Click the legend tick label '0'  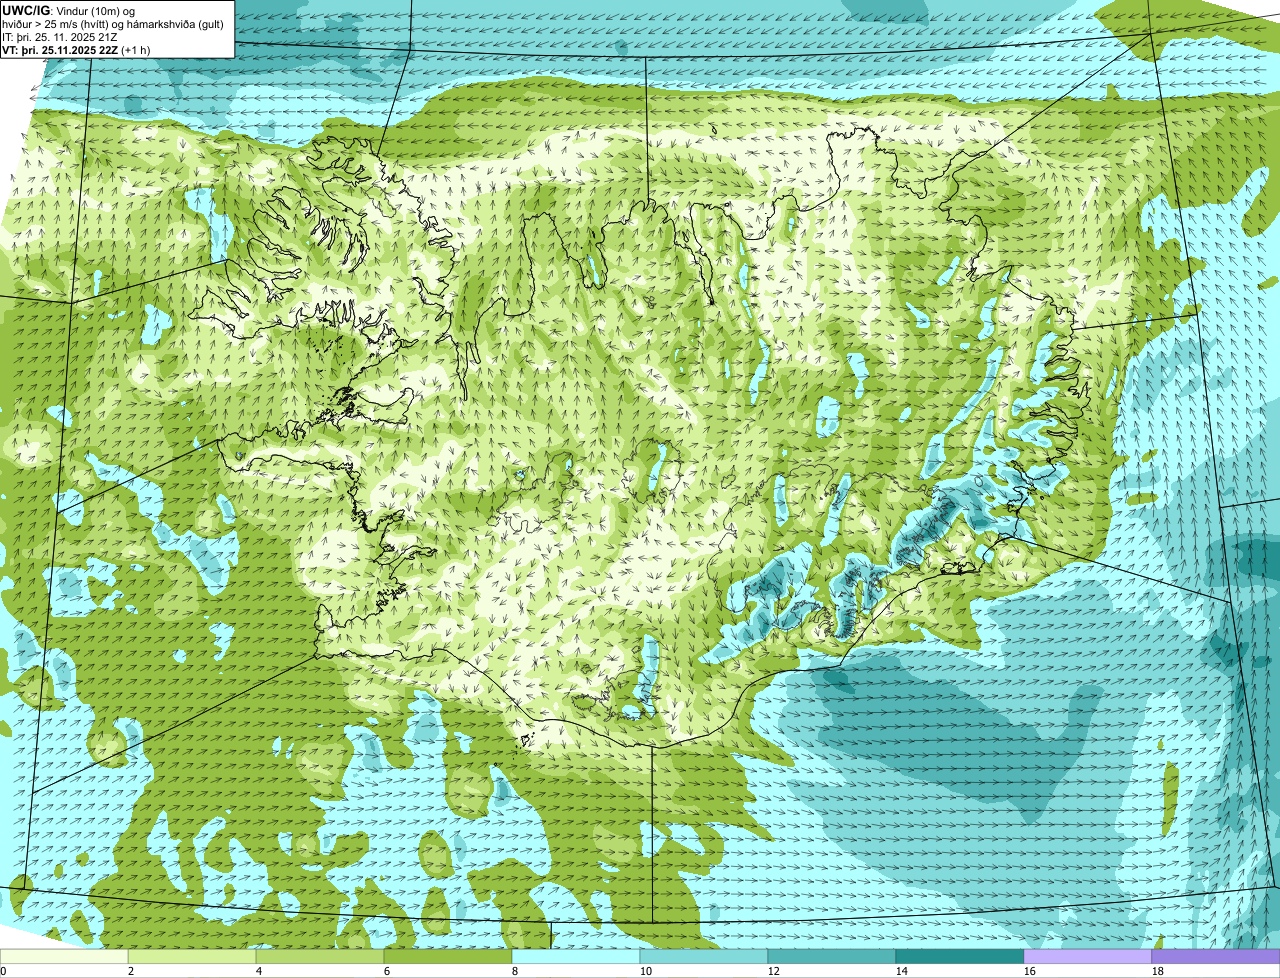coord(3,971)
